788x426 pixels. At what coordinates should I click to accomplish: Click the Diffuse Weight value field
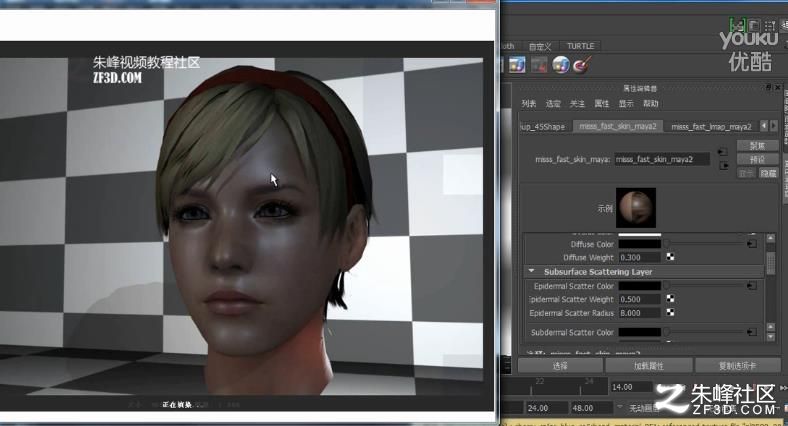pyautogui.click(x=639, y=257)
